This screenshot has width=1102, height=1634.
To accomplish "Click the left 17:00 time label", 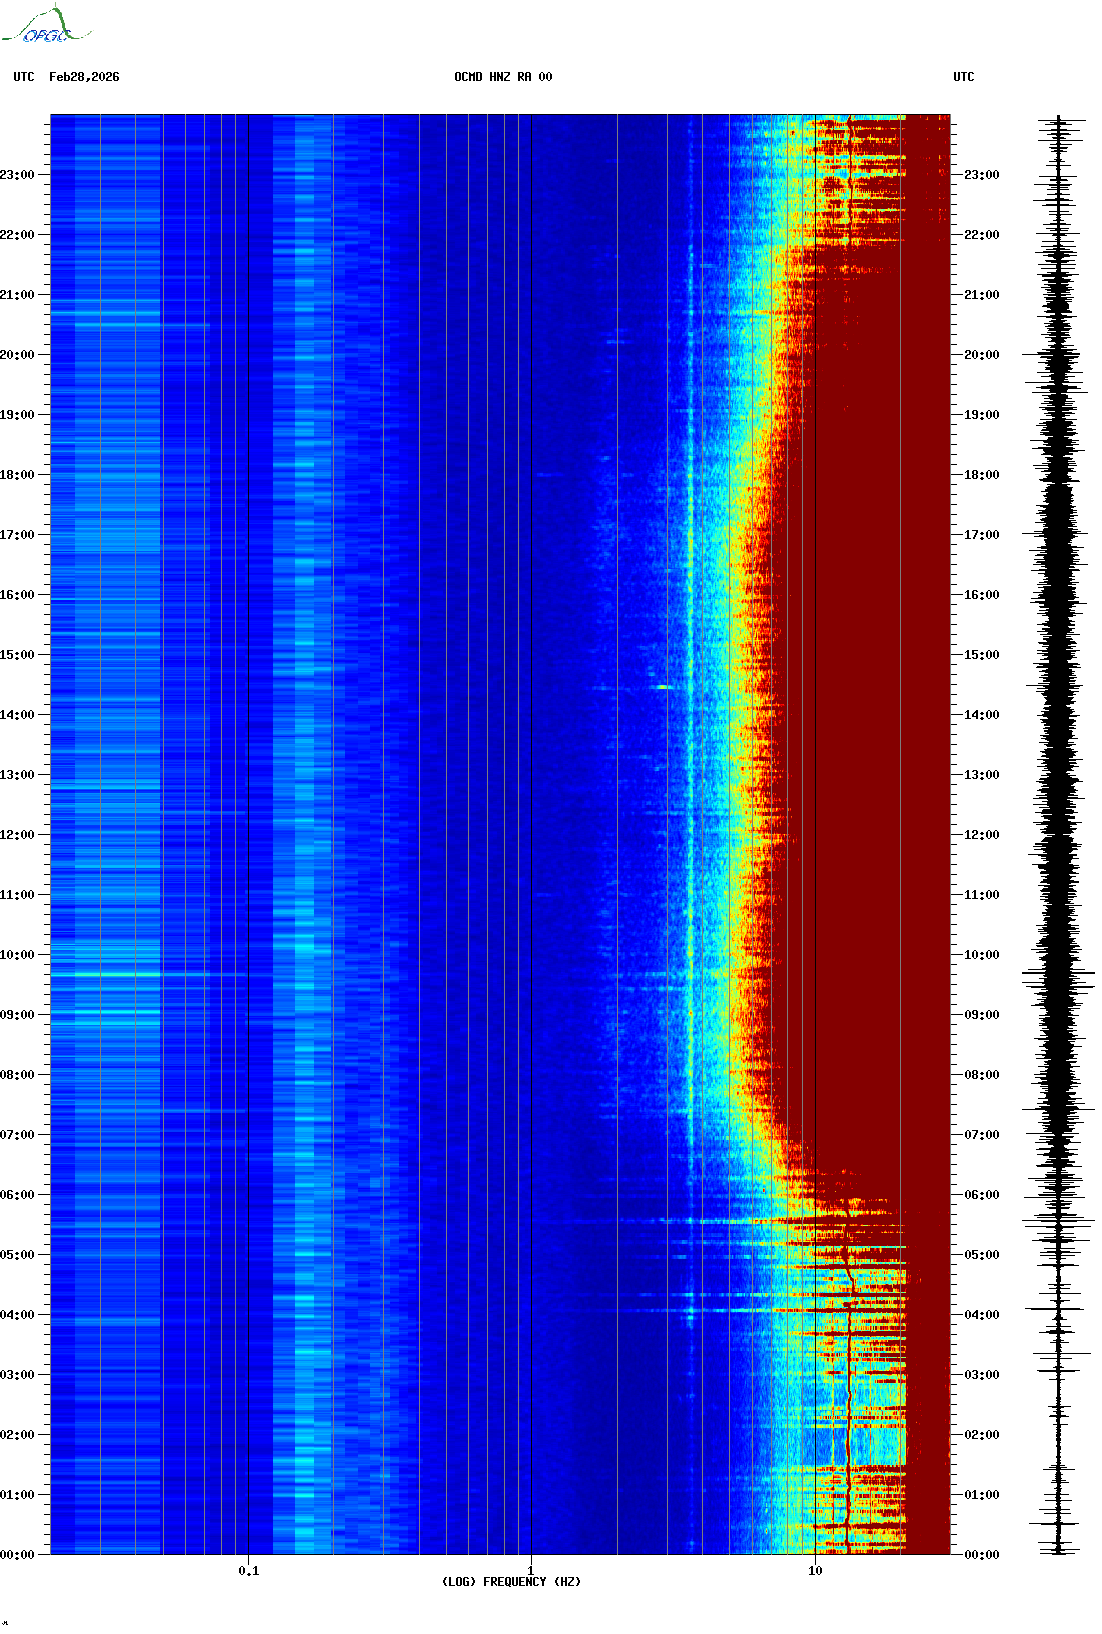I will point(17,535).
